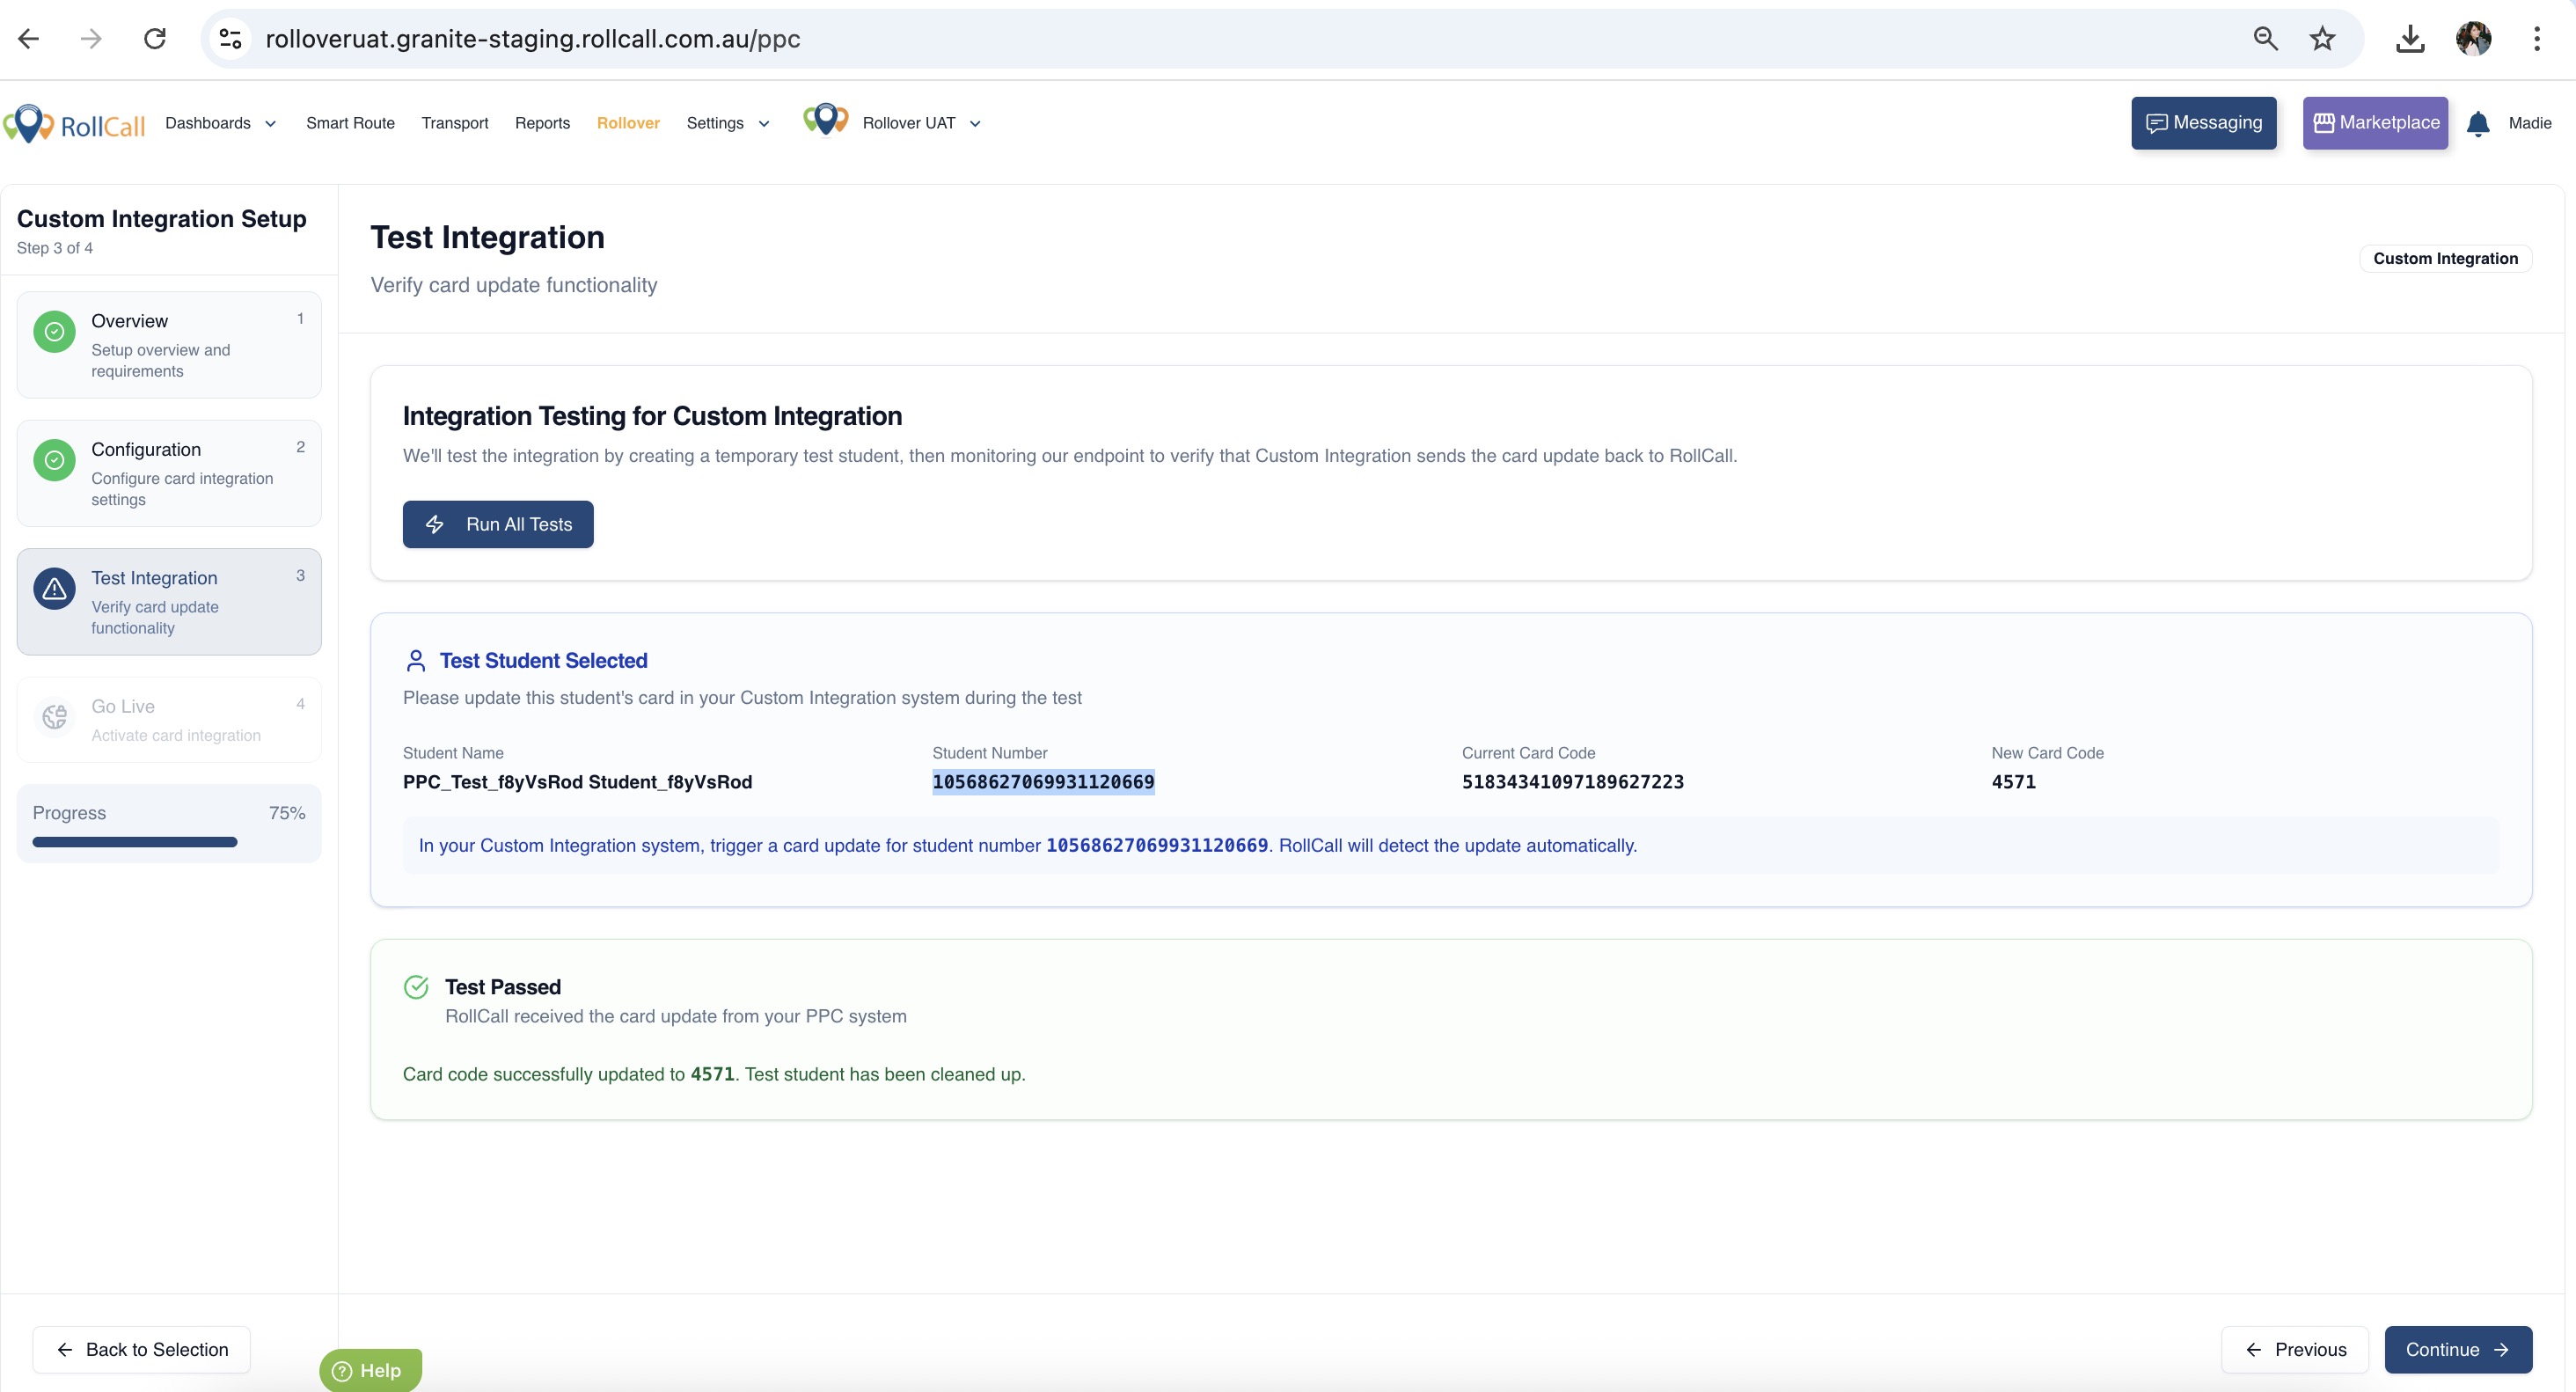Click the RollCall logo
This screenshot has height=1392, width=2576.
pyautogui.click(x=75, y=124)
